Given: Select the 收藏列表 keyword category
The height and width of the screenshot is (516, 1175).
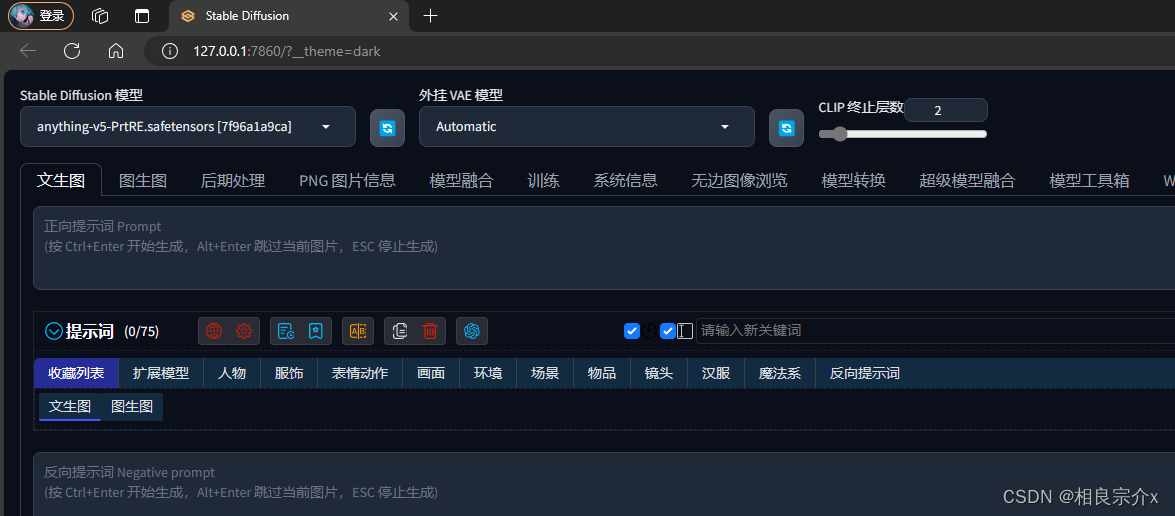Looking at the screenshot, I should click(x=76, y=373).
